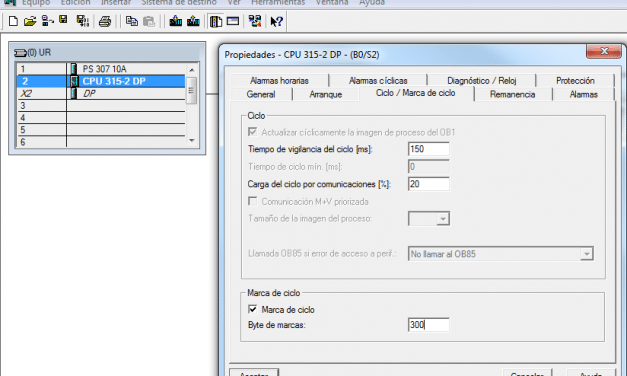The height and width of the screenshot is (376, 627).
Task: Create a new station with New icon
Action: [13, 21]
